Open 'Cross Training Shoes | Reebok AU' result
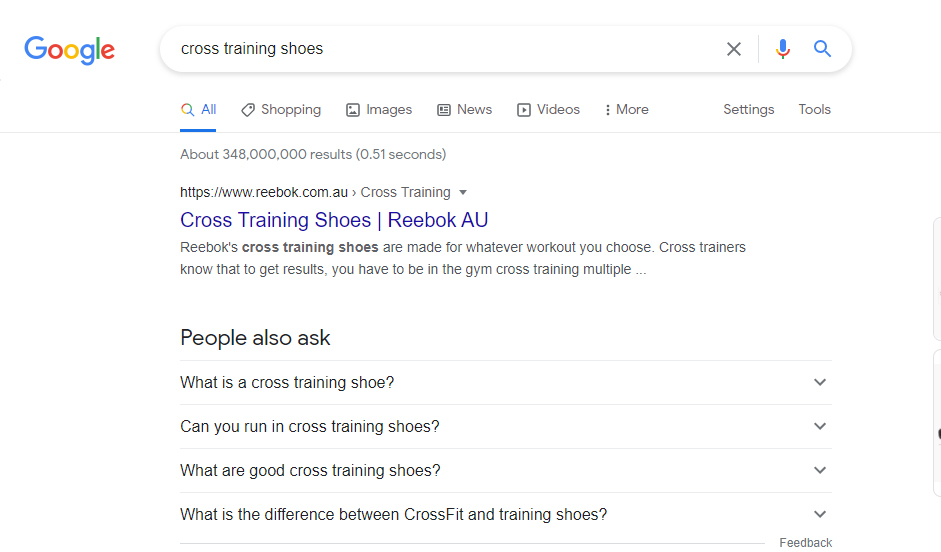 [x=334, y=220]
